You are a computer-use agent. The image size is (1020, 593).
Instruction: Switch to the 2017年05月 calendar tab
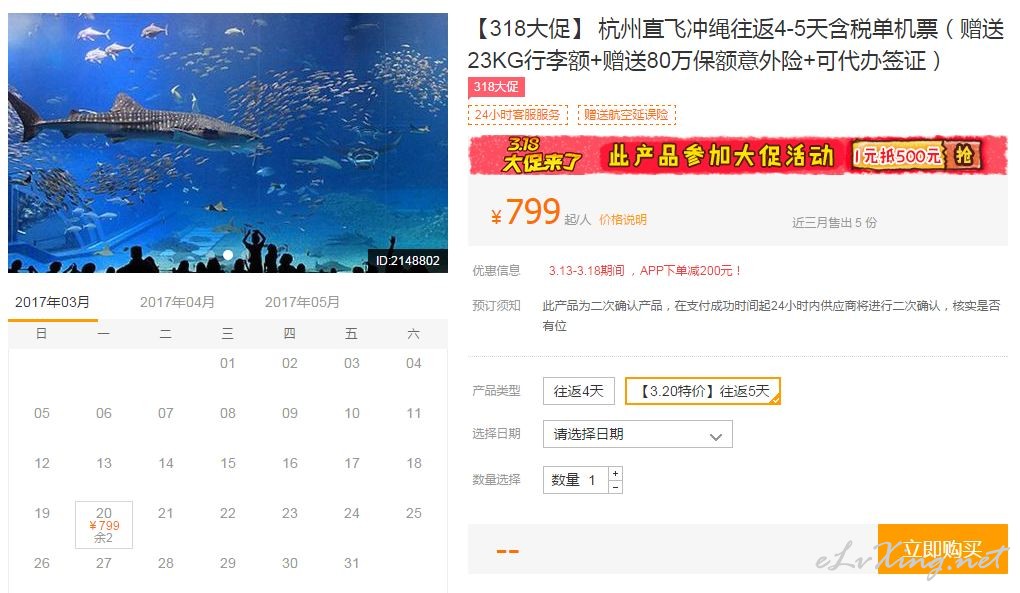[x=302, y=302]
